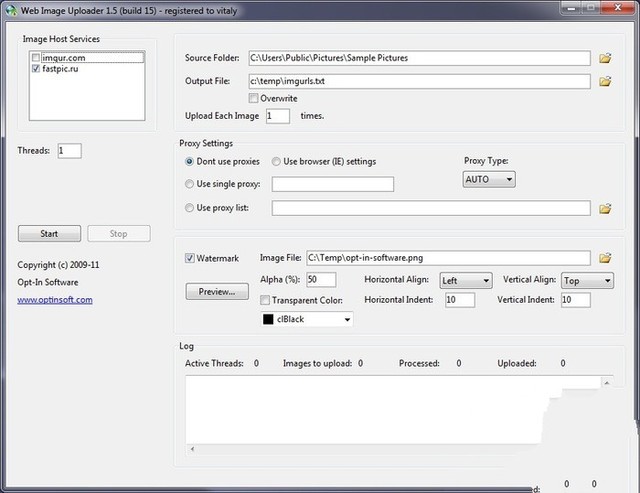Disable the Watermark checkbox
Image resolution: width=640 pixels, height=493 pixels.
point(190,258)
